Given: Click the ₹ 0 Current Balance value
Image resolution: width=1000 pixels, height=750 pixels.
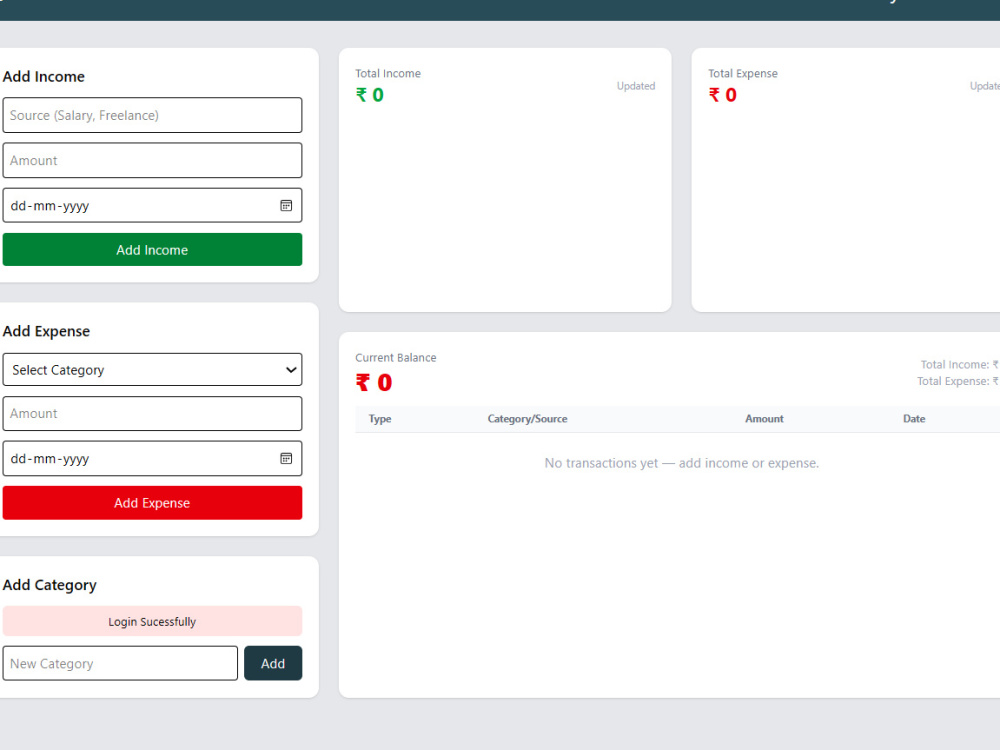Looking at the screenshot, I should click(374, 383).
